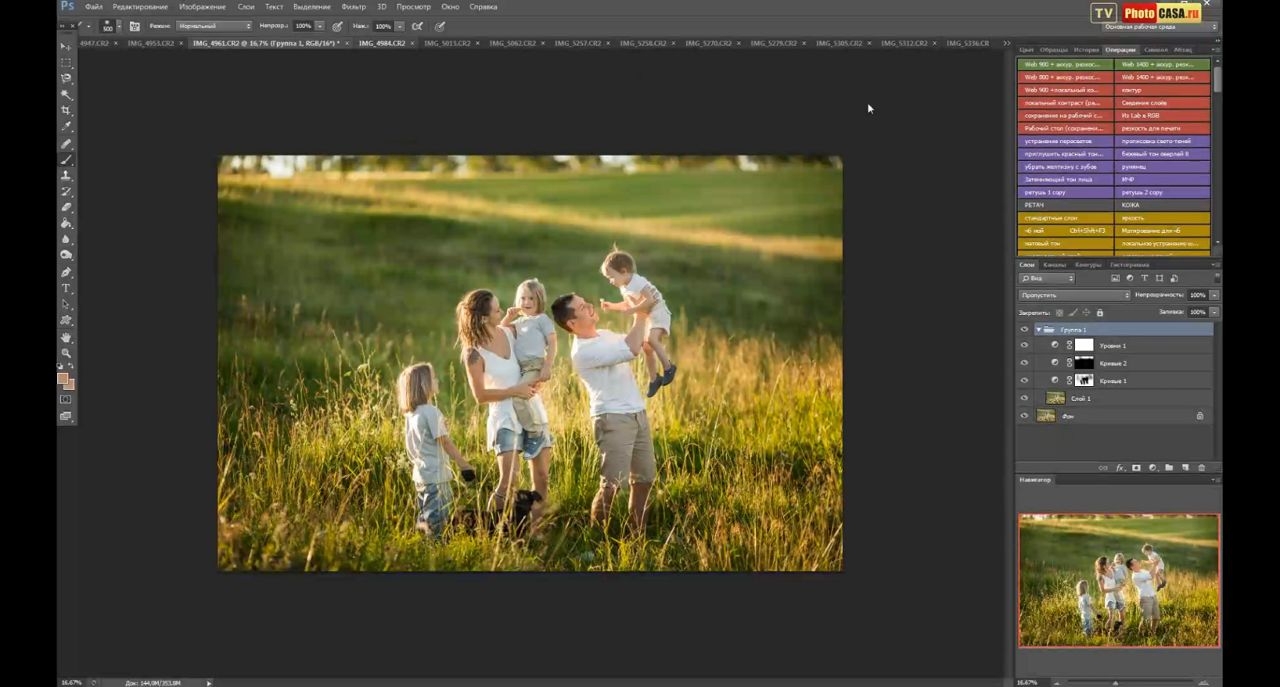Open the Изображение menu
Viewport: 1280px width, 687px height.
[x=202, y=7]
